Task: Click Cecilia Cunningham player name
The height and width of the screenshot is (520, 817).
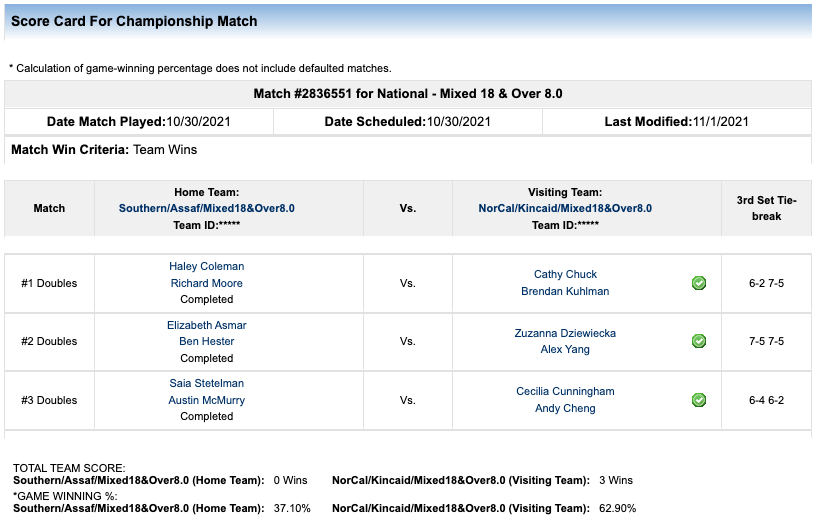Action: click(x=565, y=391)
